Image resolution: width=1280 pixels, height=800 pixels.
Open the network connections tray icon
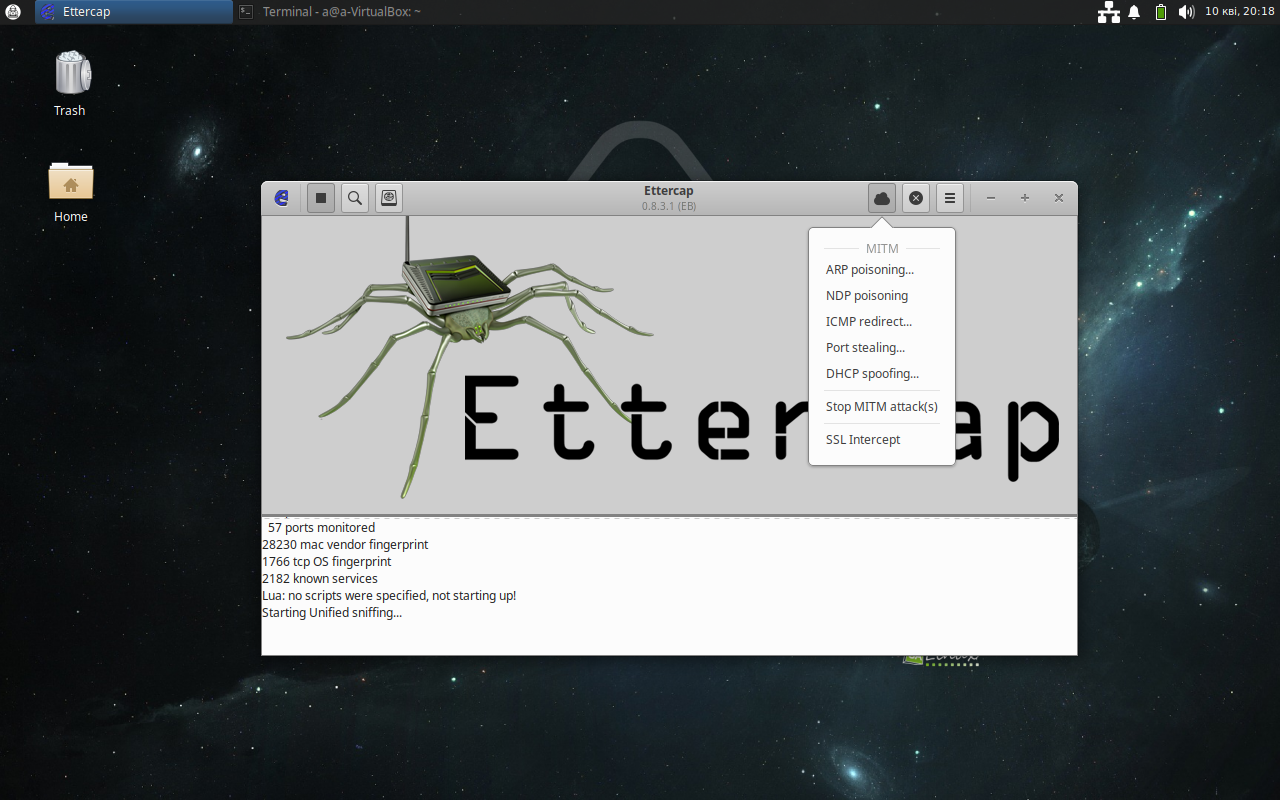pyautogui.click(x=1108, y=12)
